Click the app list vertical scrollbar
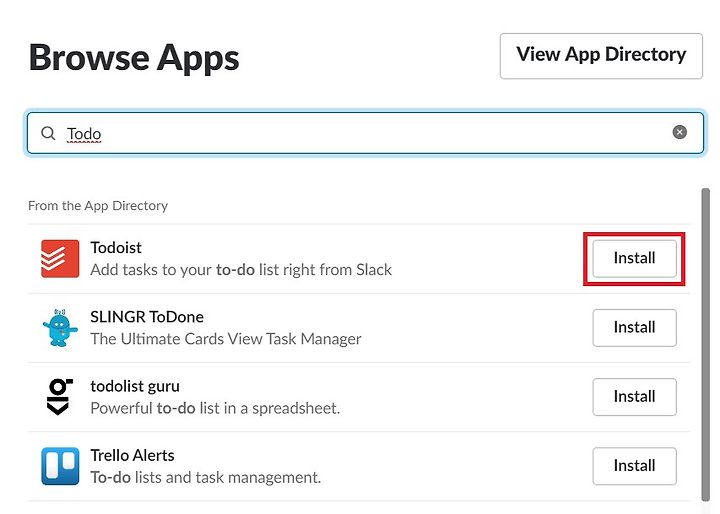 [x=705, y=345]
